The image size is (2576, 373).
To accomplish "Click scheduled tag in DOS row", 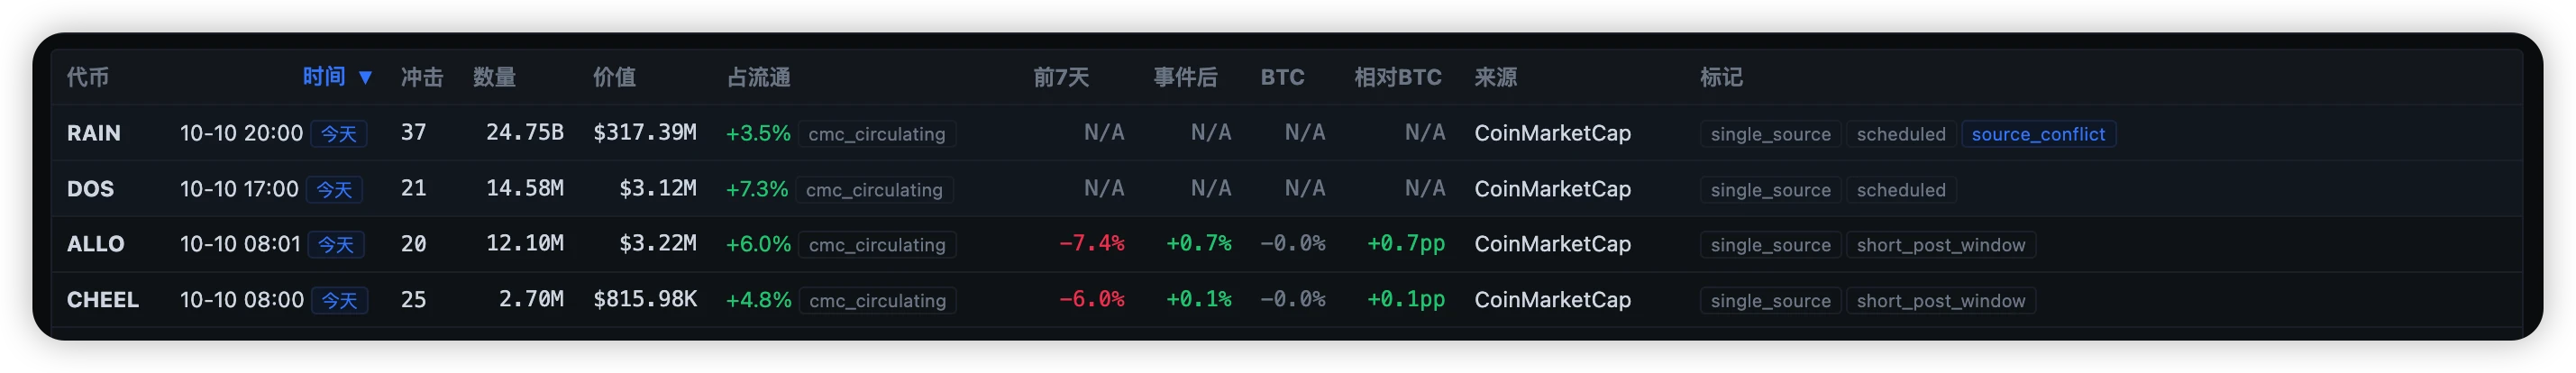I will coord(1901,190).
